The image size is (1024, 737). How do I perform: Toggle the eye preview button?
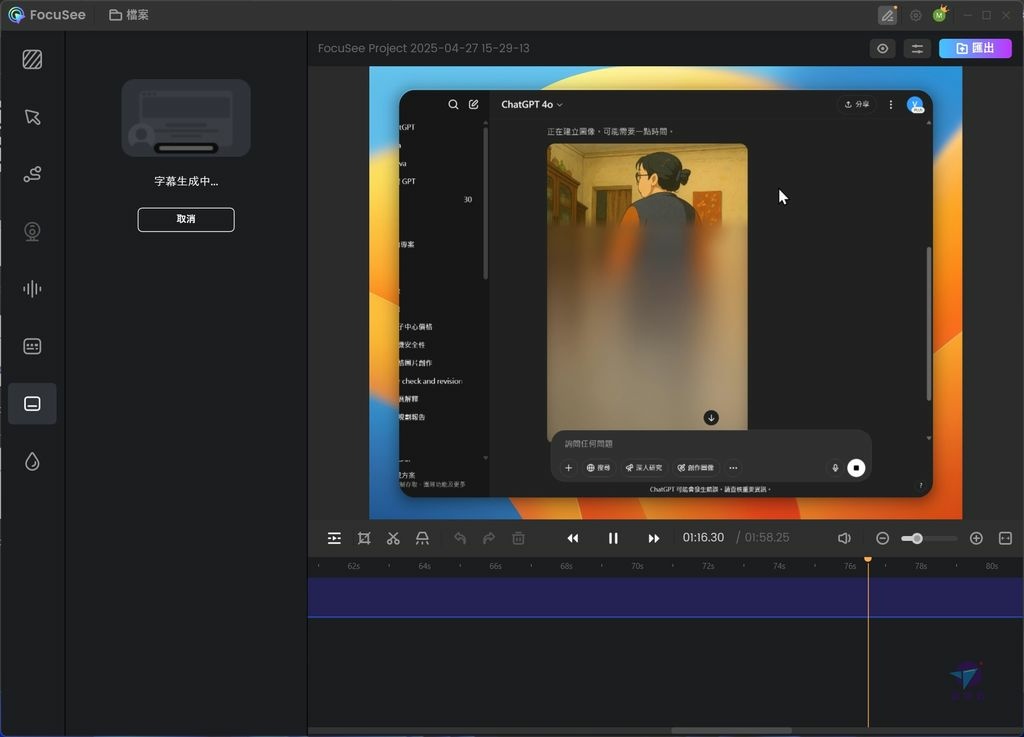(882, 48)
